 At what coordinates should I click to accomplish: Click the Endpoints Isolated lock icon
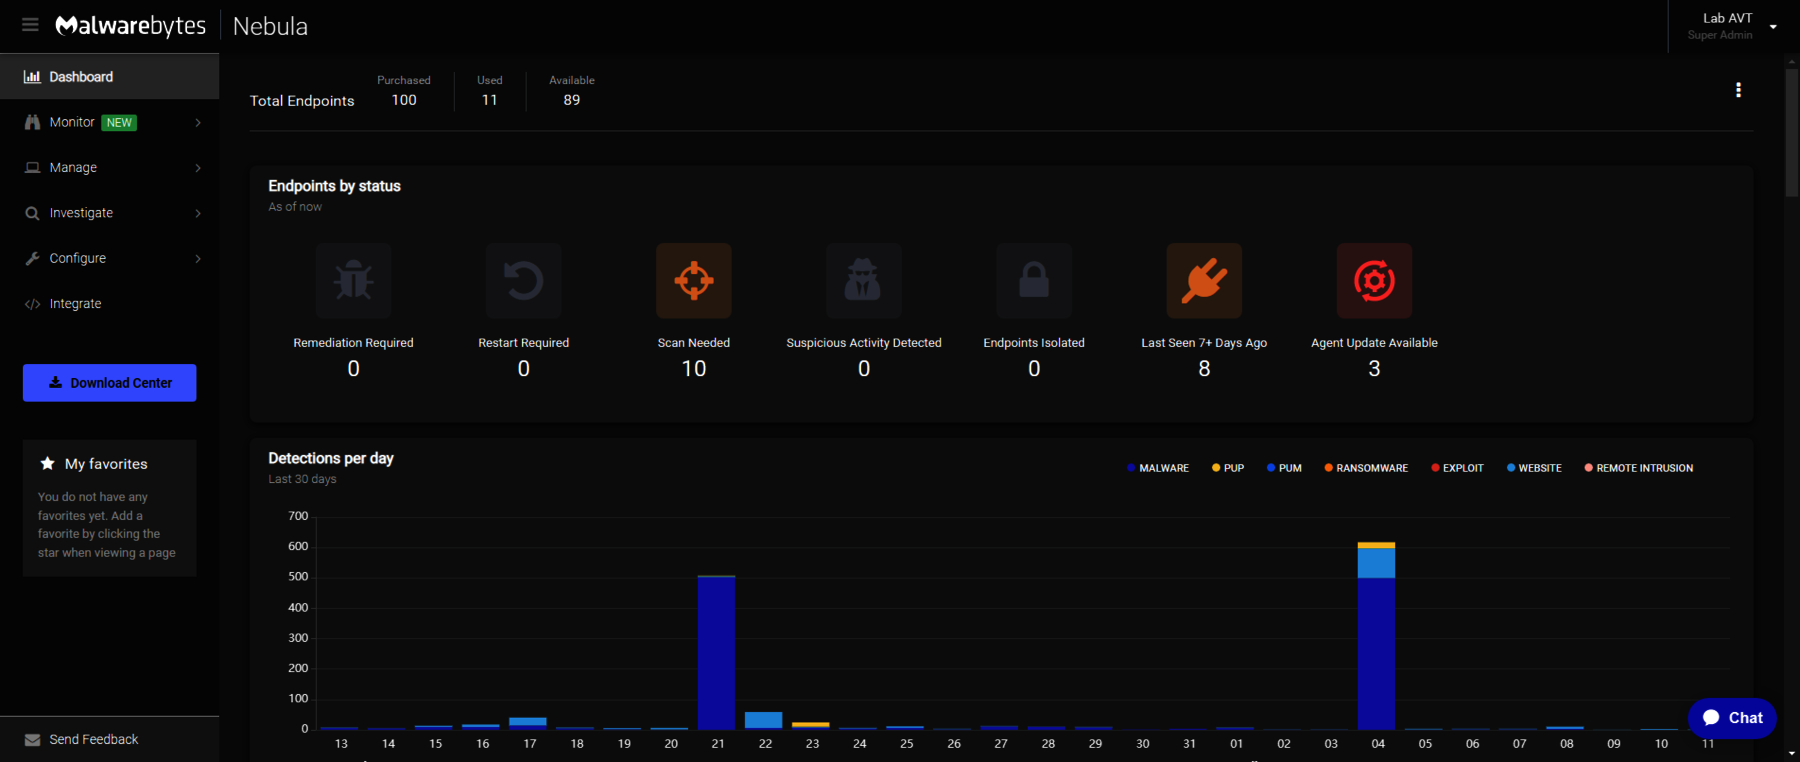[x=1034, y=281]
